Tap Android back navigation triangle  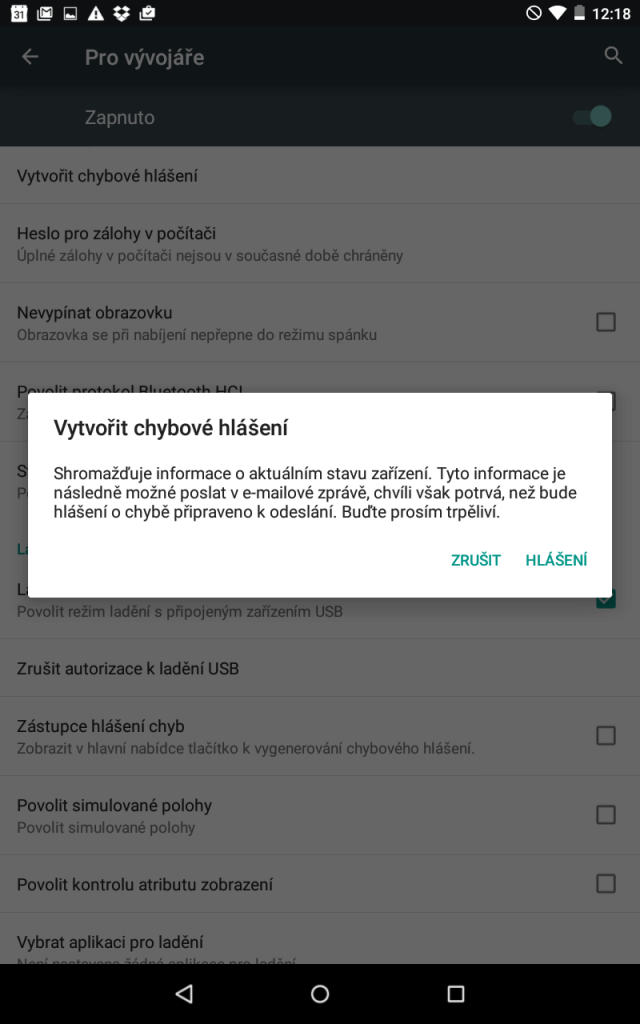tap(184, 993)
